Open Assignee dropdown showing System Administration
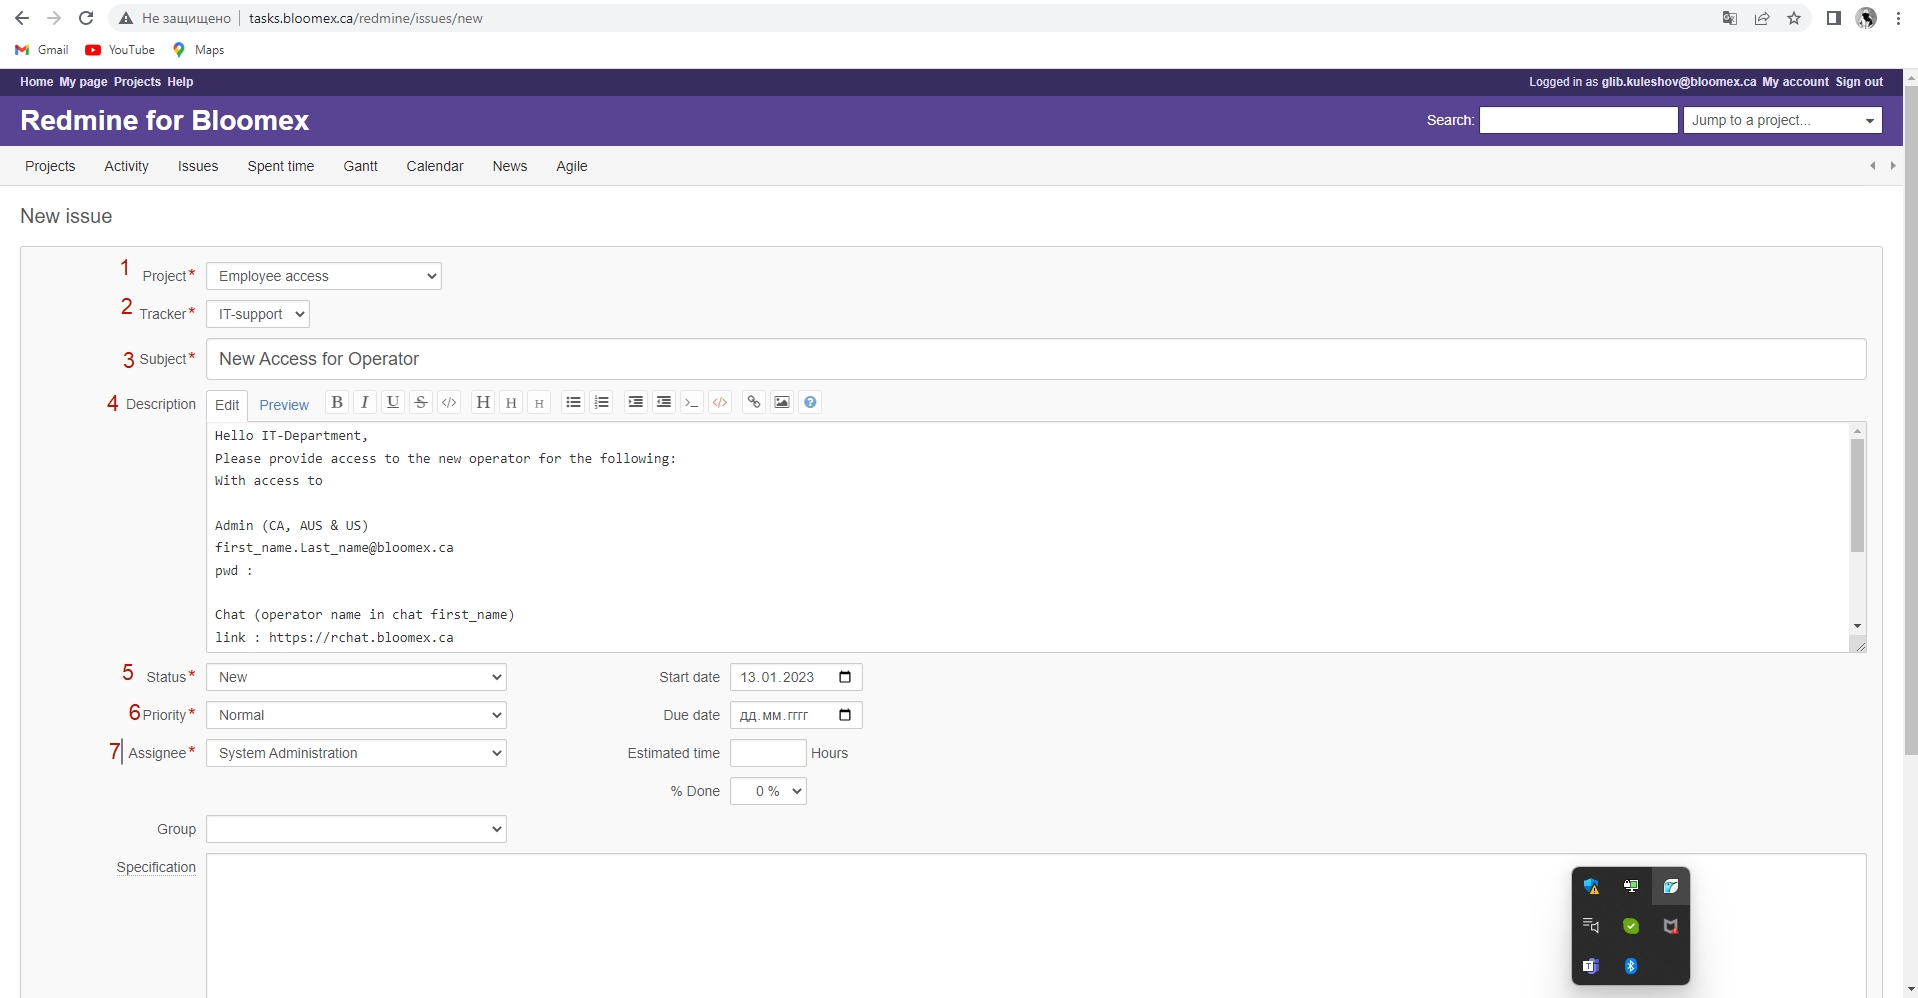The image size is (1918, 998). coord(356,753)
